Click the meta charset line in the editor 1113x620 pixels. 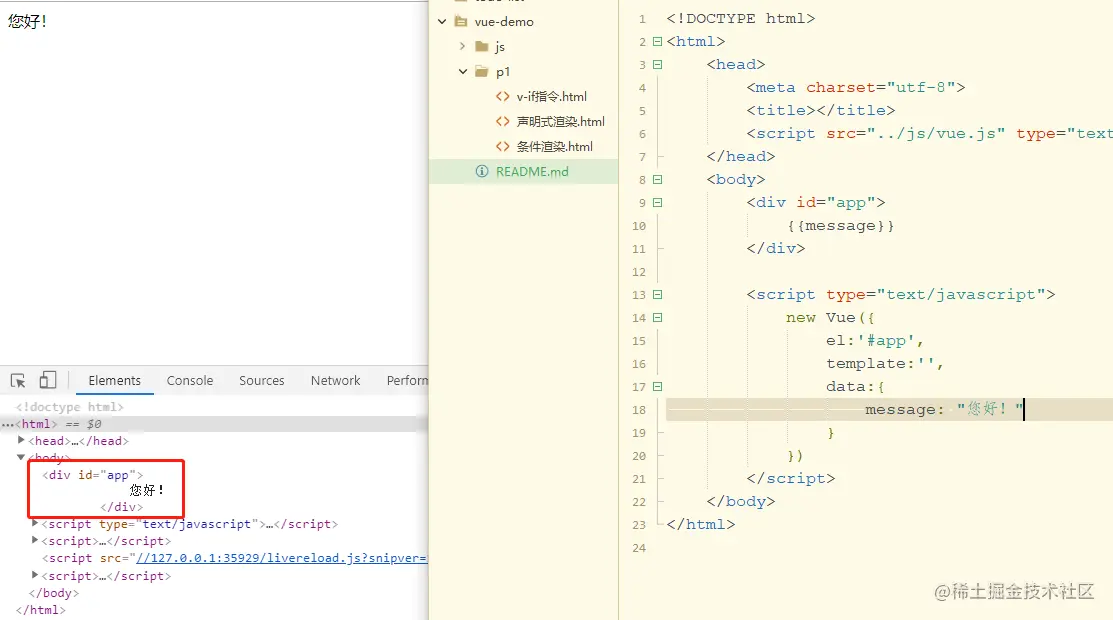pyautogui.click(x=856, y=87)
